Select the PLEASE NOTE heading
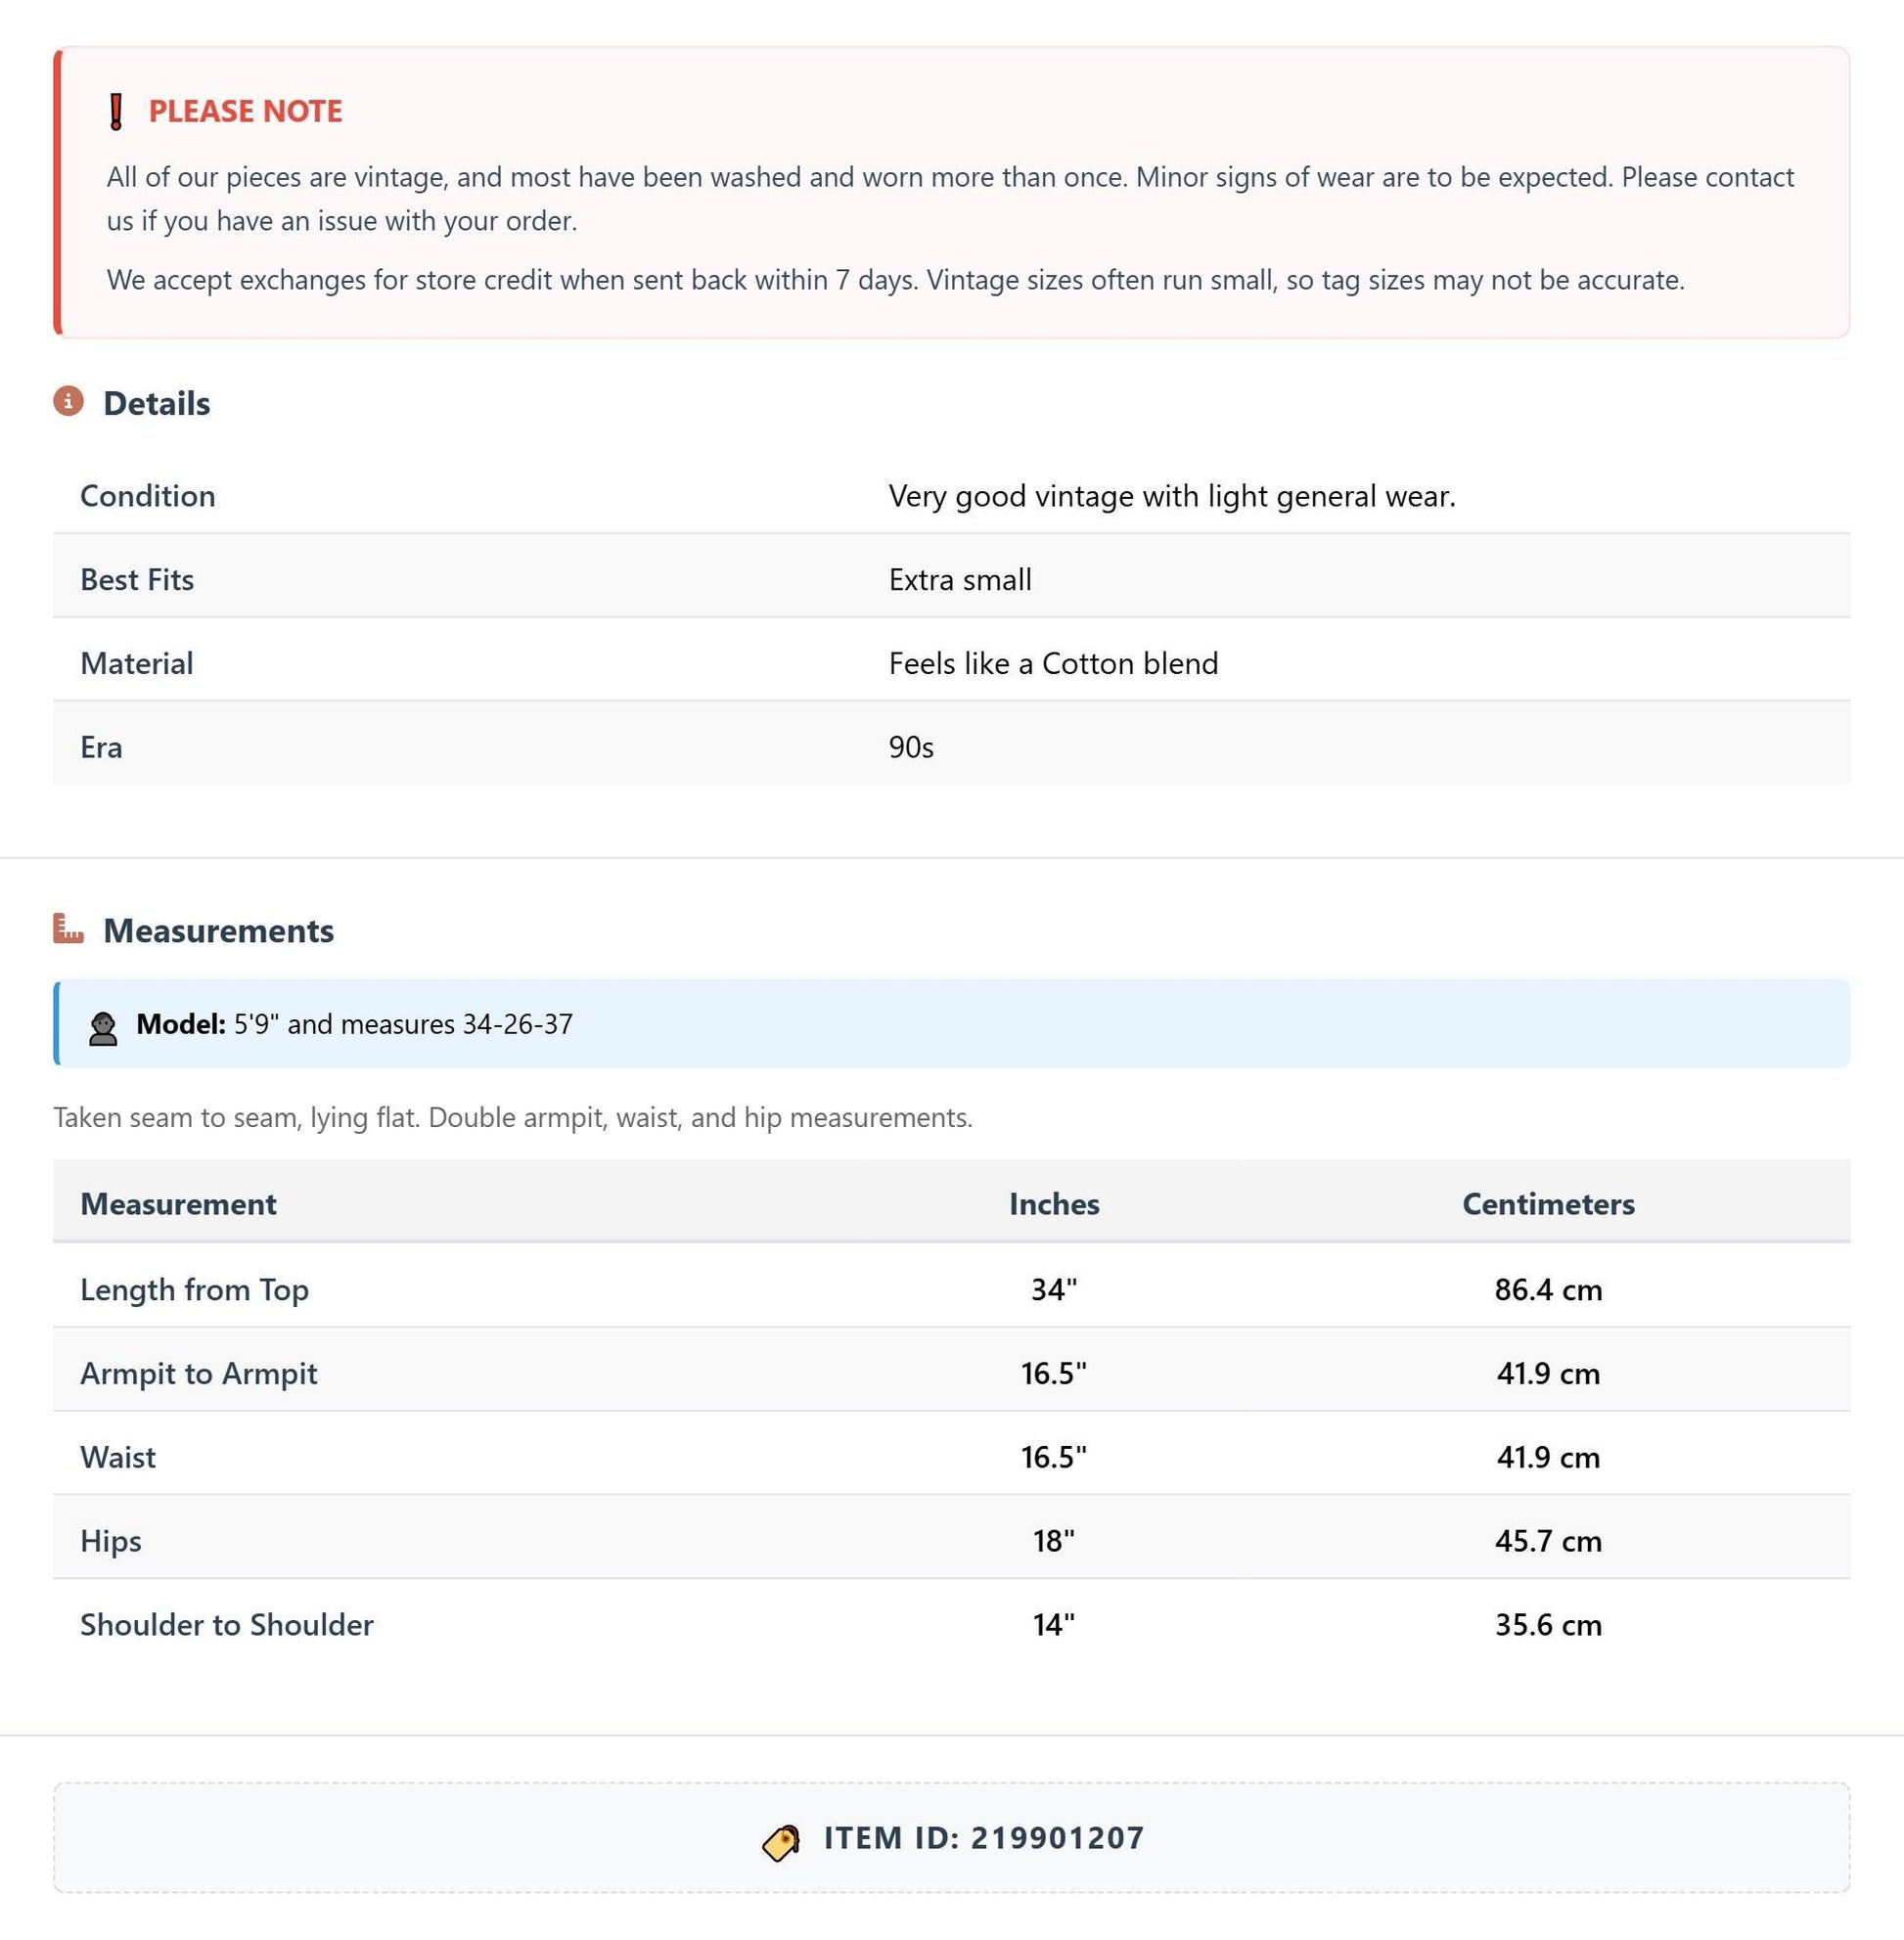The image size is (1904, 1940). point(245,111)
